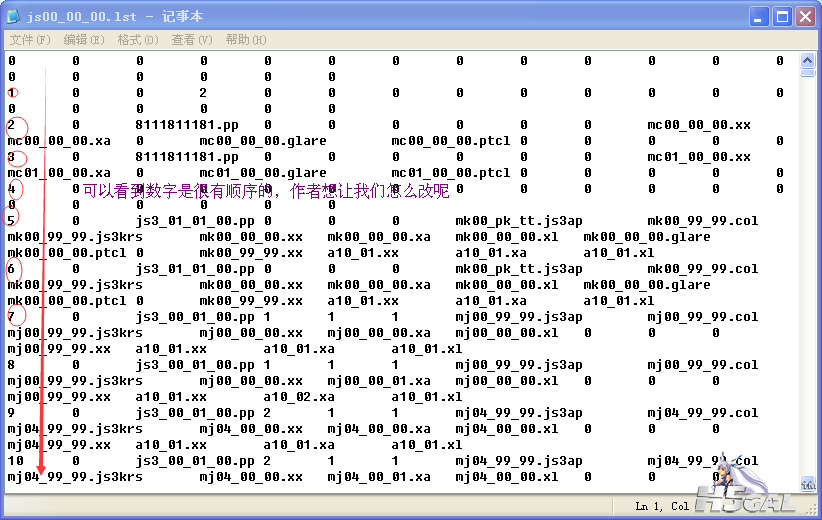Click on mj00_00_00.xa text
The height and width of the screenshot is (520, 822).
(379, 333)
